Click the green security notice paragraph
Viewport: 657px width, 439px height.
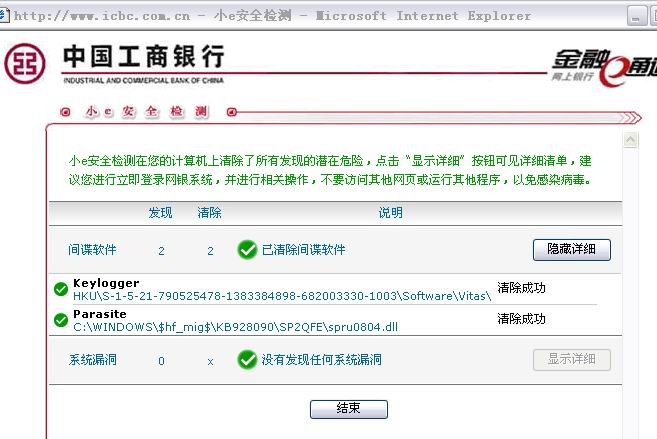(330, 170)
